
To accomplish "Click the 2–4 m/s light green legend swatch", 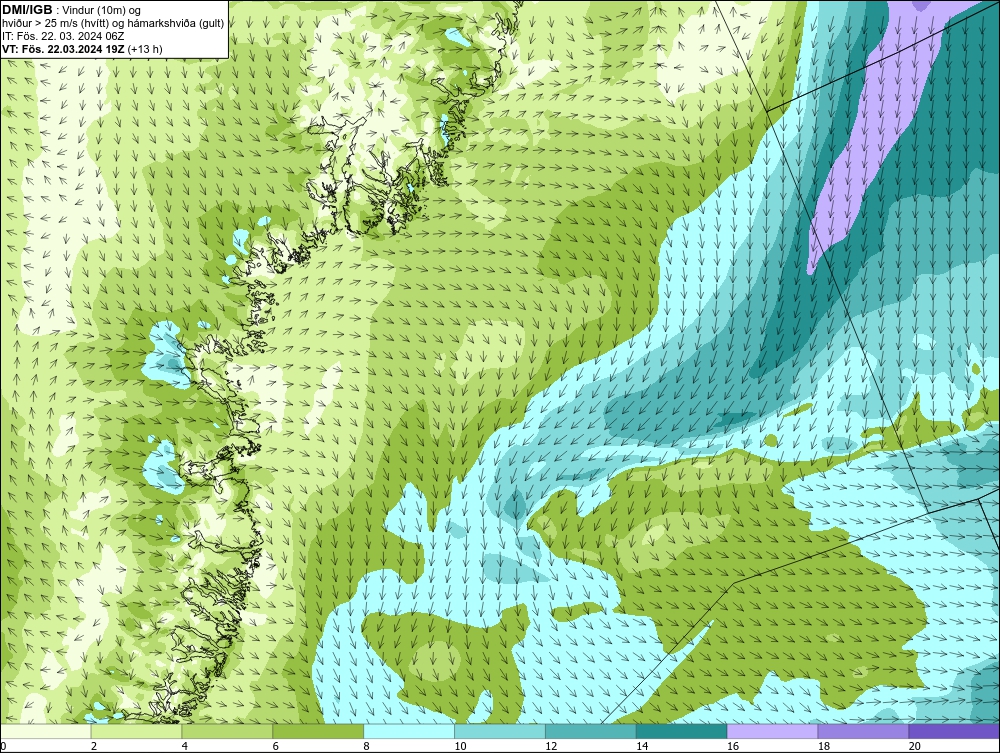I will point(136,731).
